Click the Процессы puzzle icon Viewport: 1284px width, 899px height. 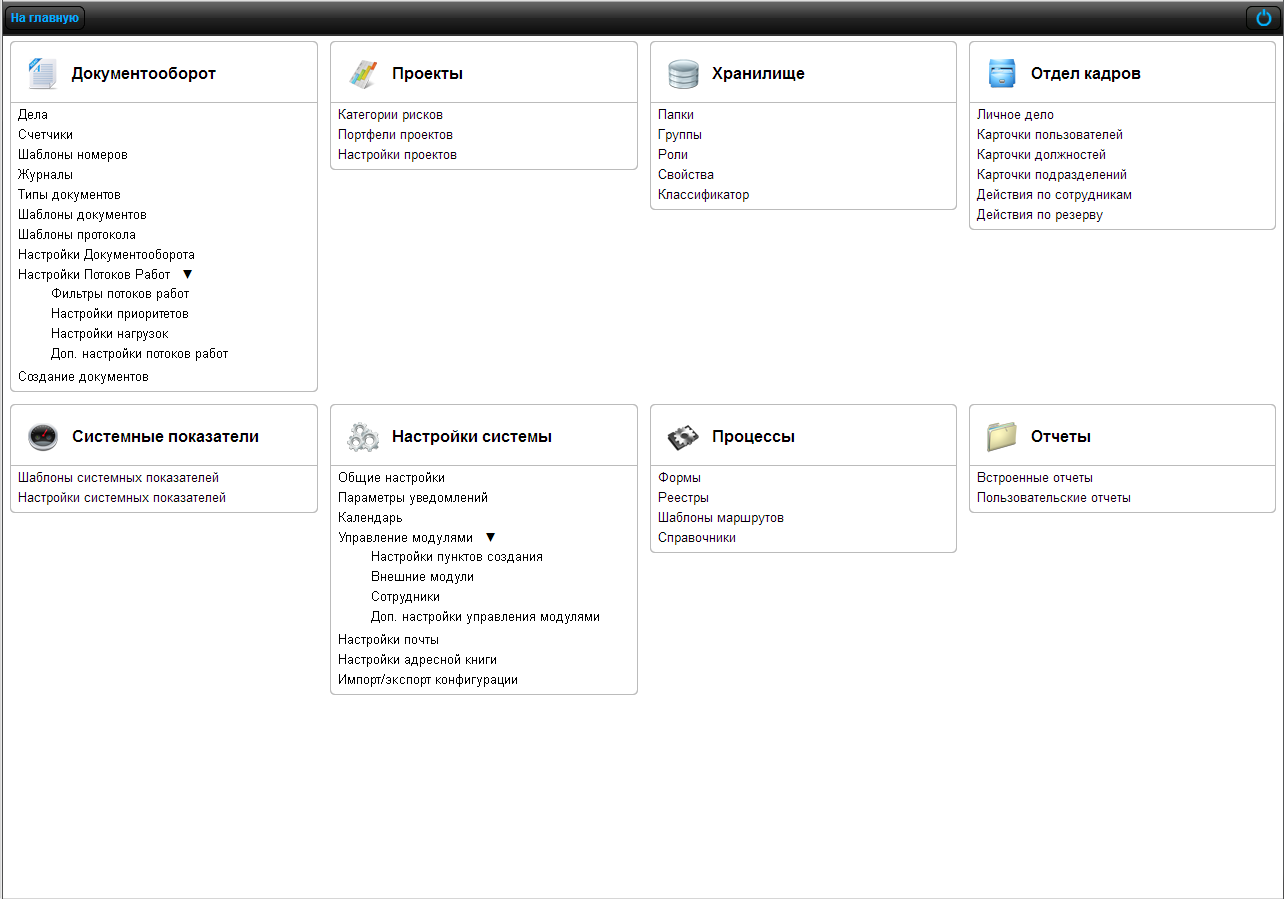point(683,437)
